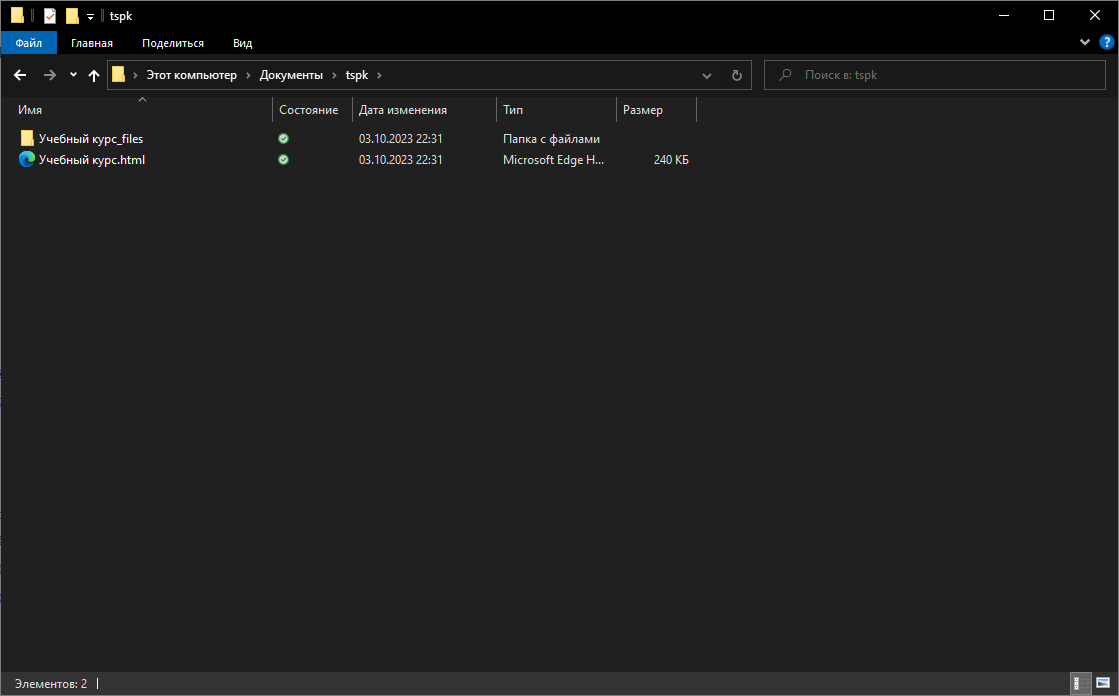Click the Forward navigation arrow

click(49, 75)
